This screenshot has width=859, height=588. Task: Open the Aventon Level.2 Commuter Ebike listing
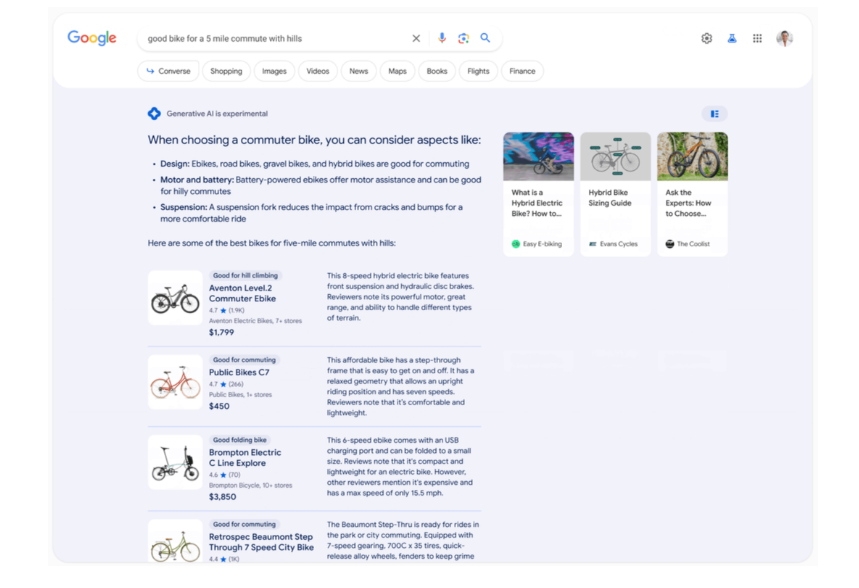pos(242,293)
